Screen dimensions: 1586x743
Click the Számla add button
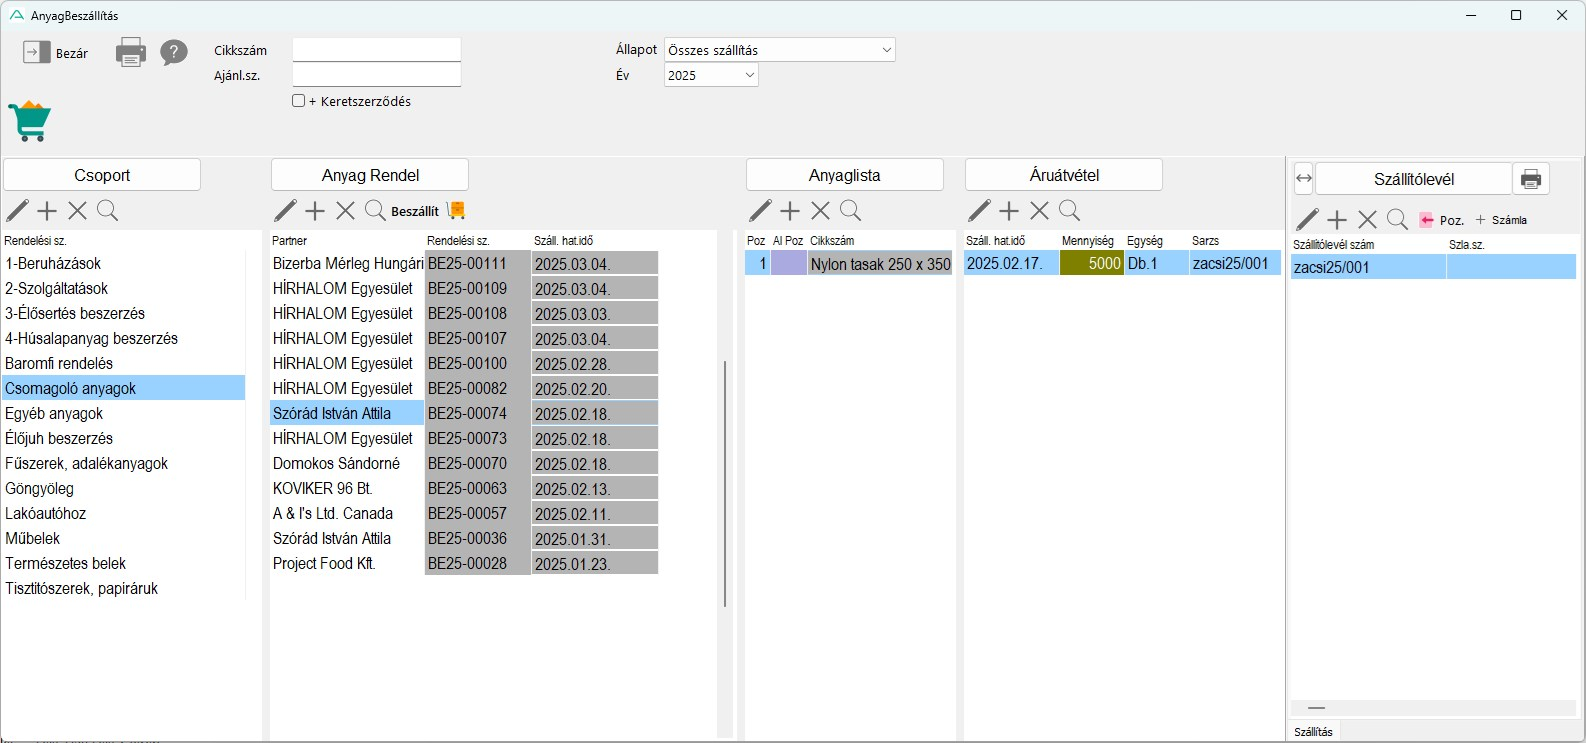click(1501, 220)
